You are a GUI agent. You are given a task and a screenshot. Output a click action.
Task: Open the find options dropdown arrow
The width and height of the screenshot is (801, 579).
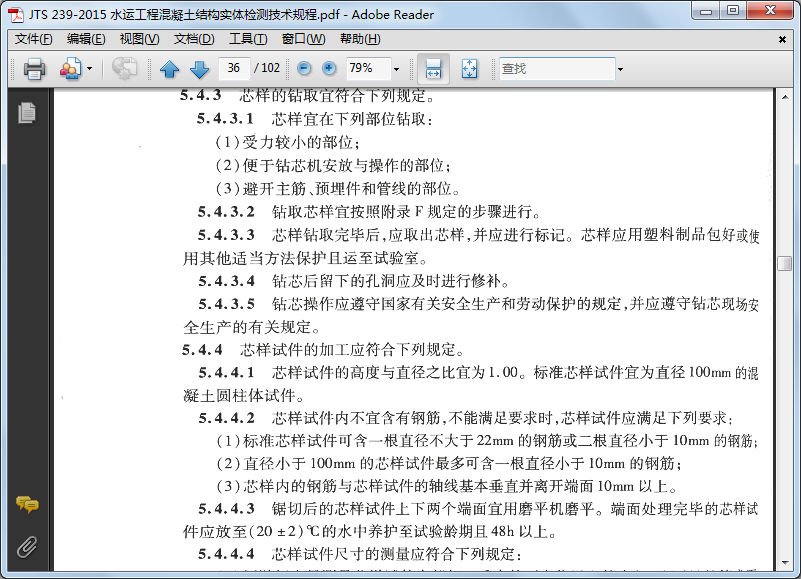coord(620,69)
